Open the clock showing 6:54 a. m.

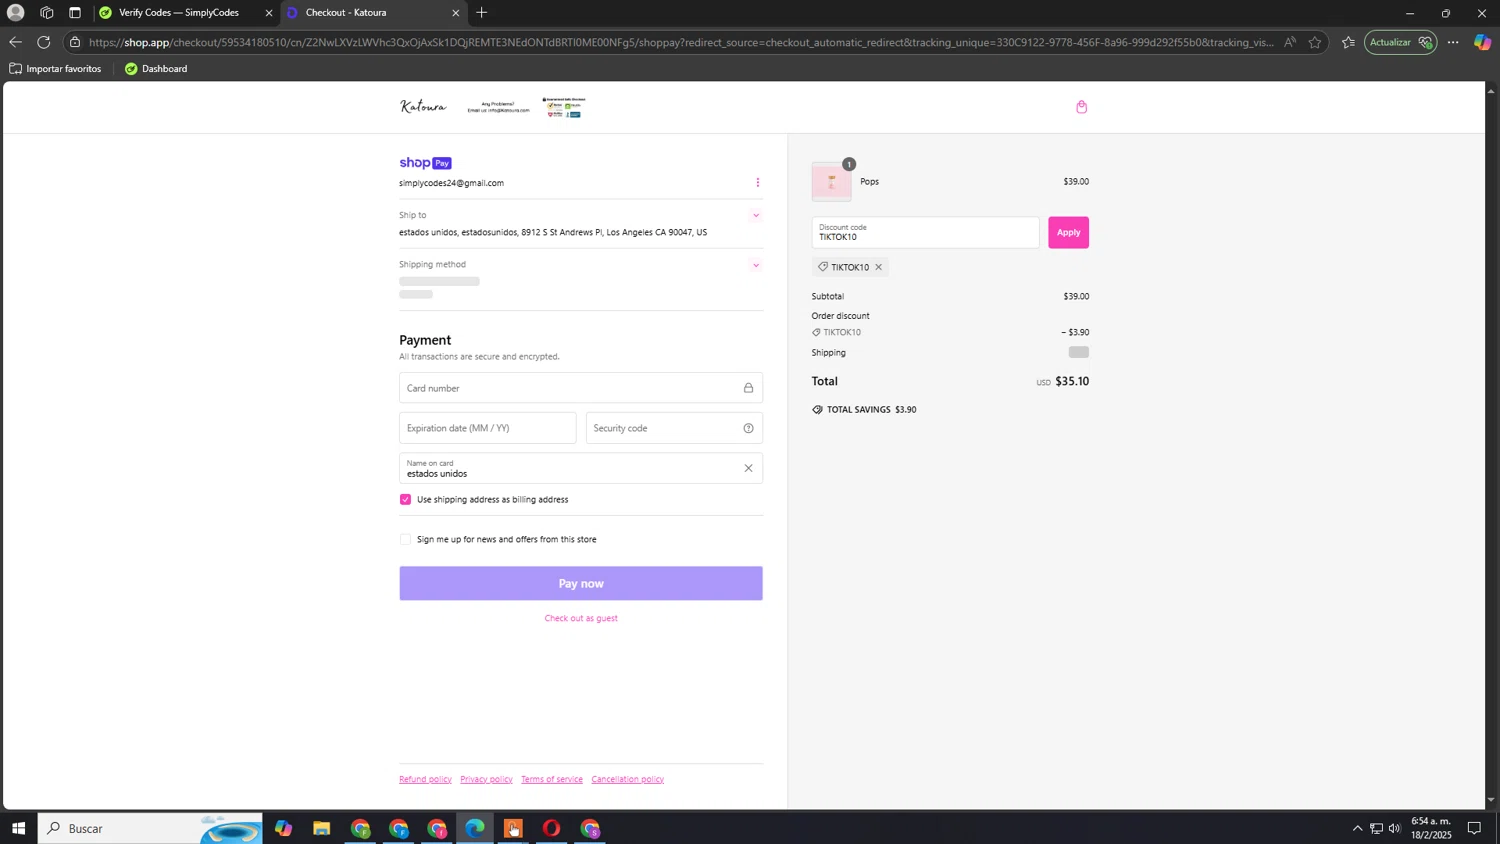(1431, 828)
